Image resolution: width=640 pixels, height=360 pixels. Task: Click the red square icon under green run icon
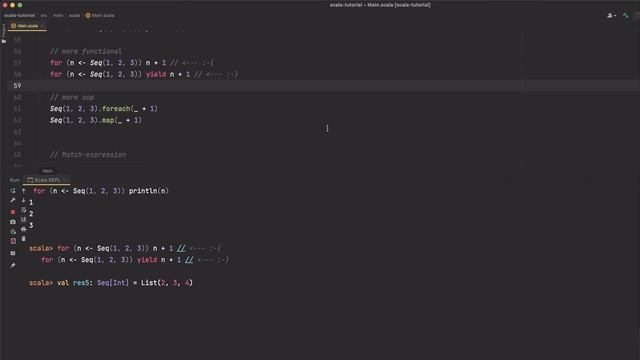tap(13, 241)
